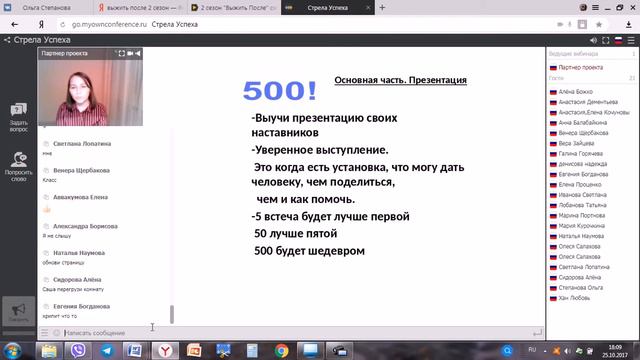Click the megaphone icon in left sidebar
The width and height of the screenshot is (640, 360).
[x=18, y=309]
